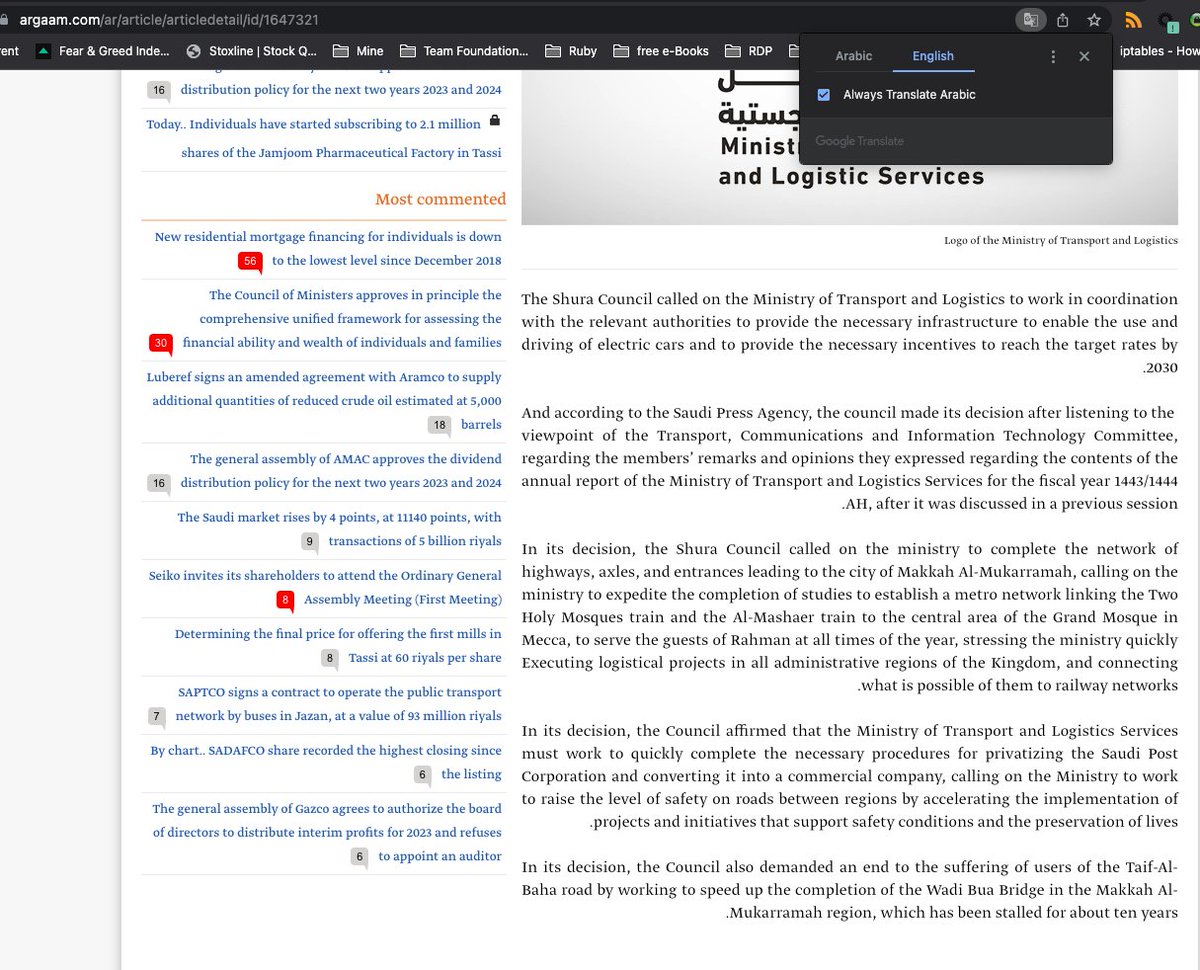1200x970 pixels.
Task: Open the free e-Books bookmarks folder
Action: (661, 50)
